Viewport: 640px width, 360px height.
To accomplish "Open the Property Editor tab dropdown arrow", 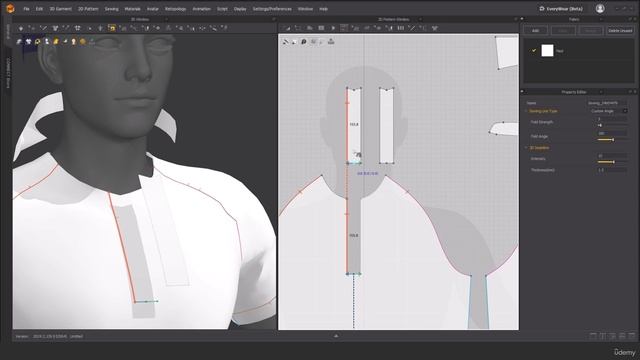I will tap(600, 92).
